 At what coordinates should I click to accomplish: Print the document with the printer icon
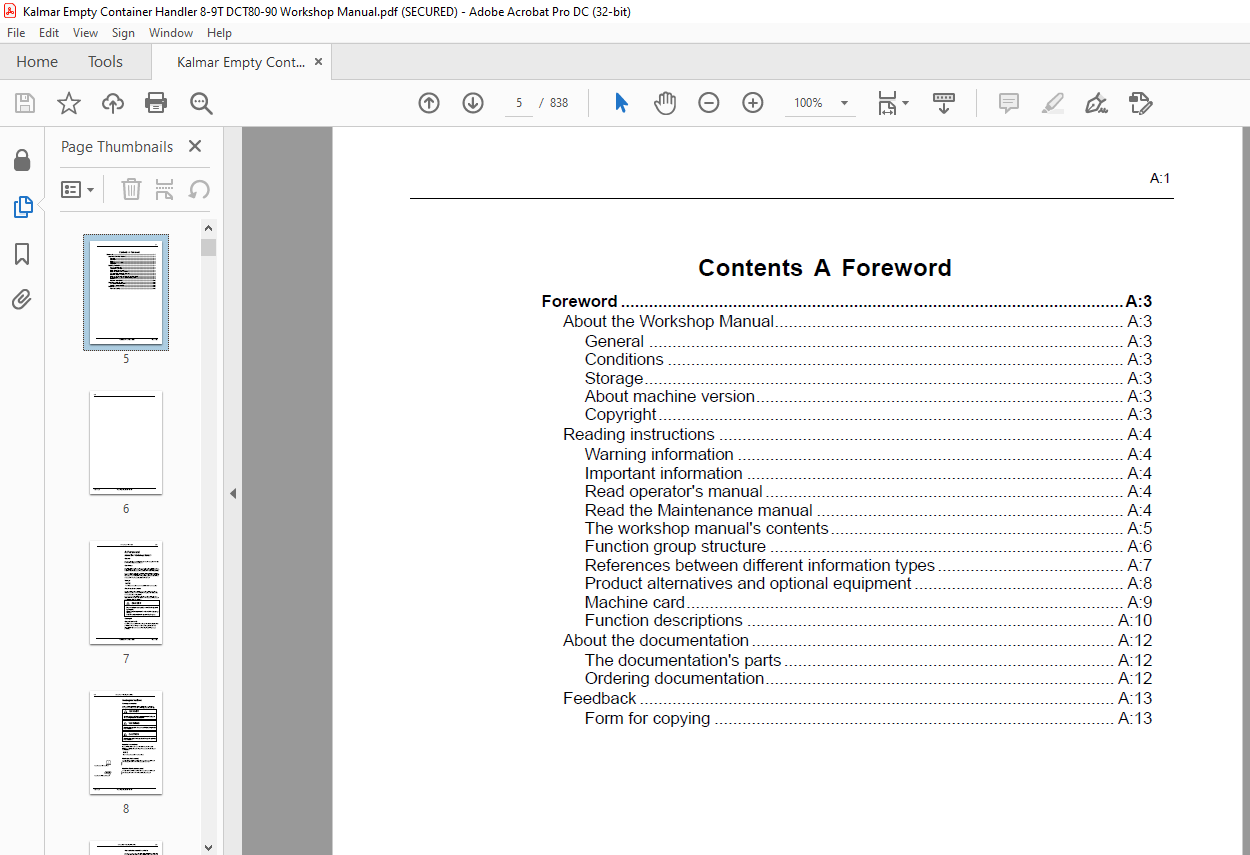pos(156,103)
